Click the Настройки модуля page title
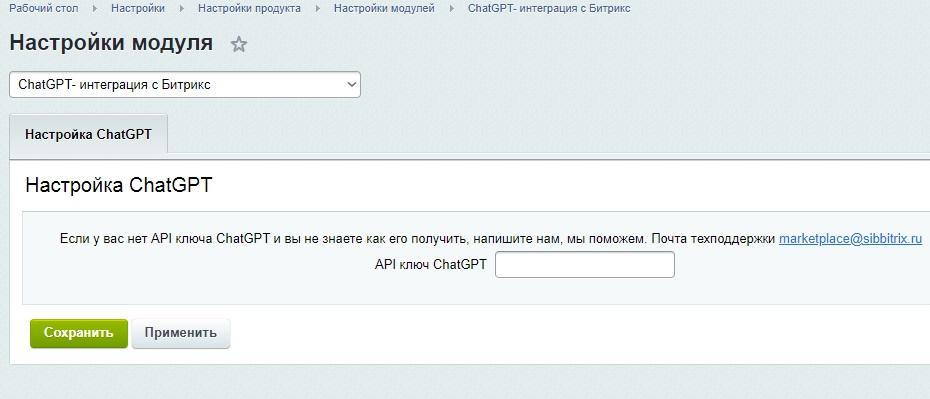 pyautogui.click(x=112, y=43)
